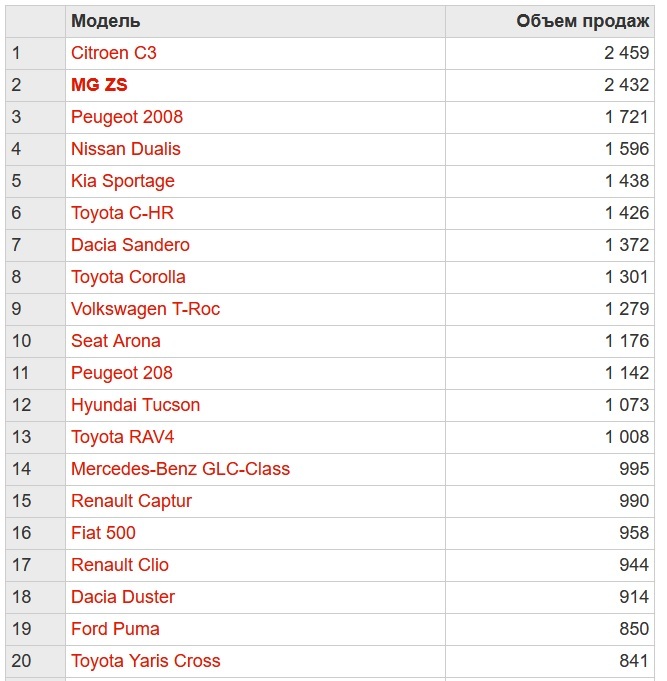Open Kia Sportage model page
This screenshot has width=667, height=681.
click(122, 181)
